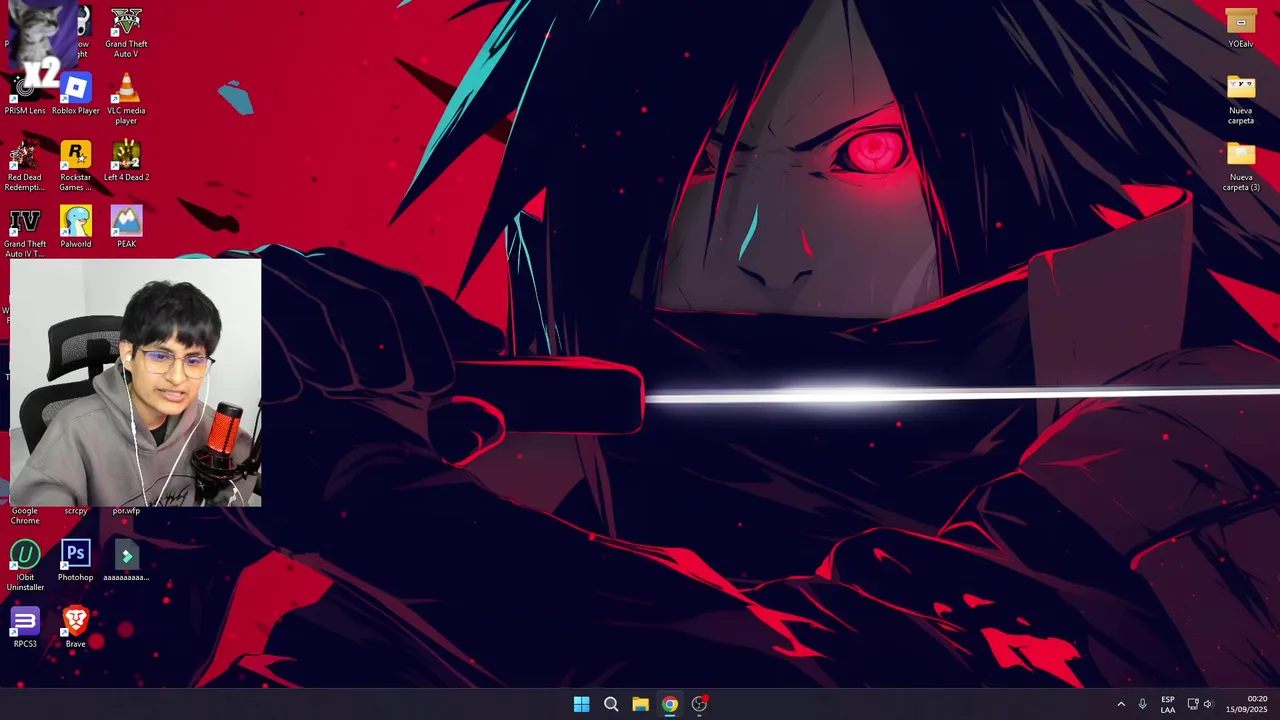Select the Palworld desktop icon

(75, 227)
